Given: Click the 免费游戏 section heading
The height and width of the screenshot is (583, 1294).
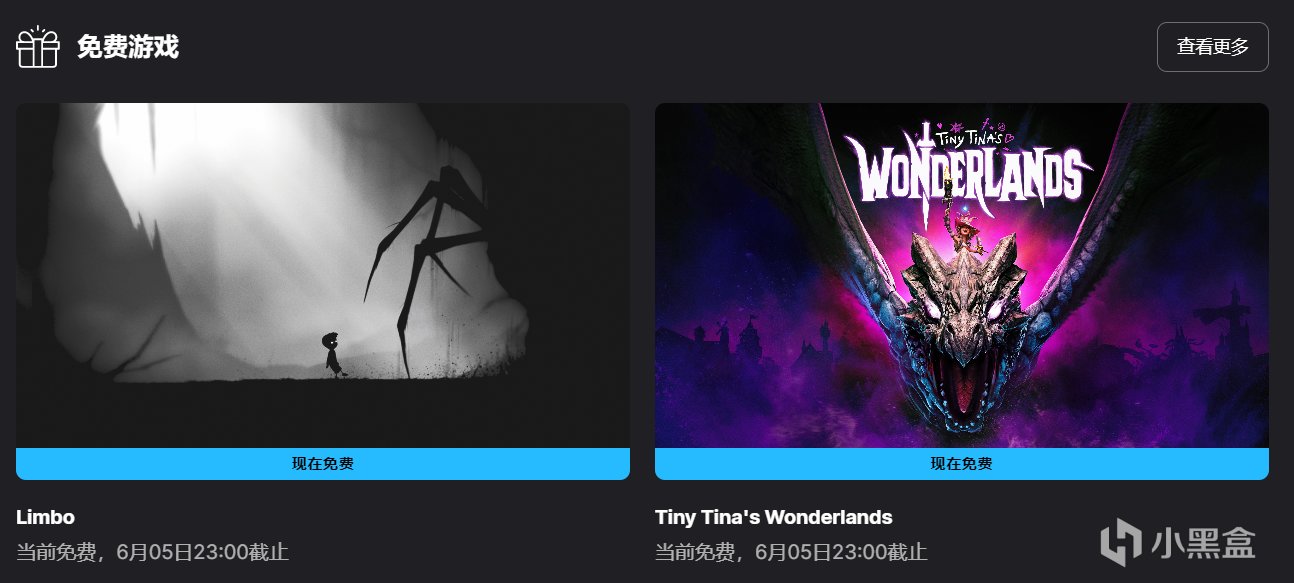Looking at the screenshot, I should [x=128, y=46].
